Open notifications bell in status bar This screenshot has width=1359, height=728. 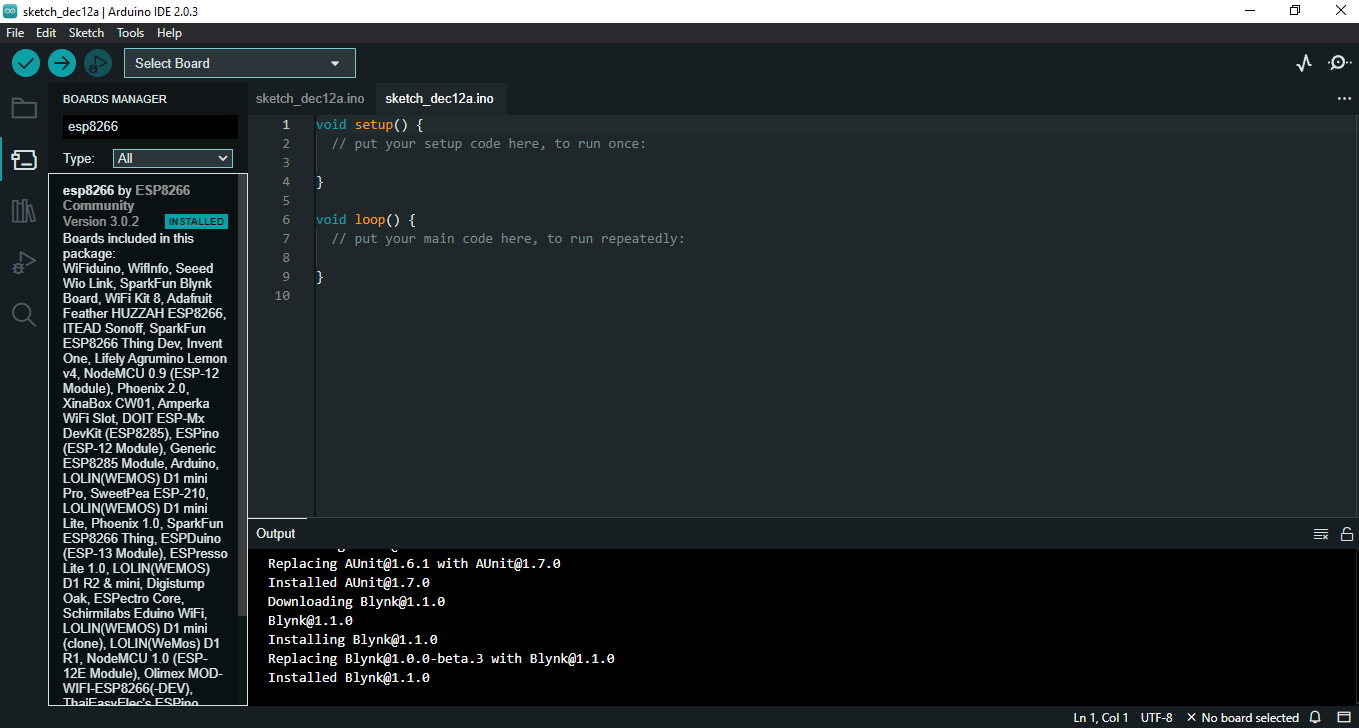tap(1315, 718)
